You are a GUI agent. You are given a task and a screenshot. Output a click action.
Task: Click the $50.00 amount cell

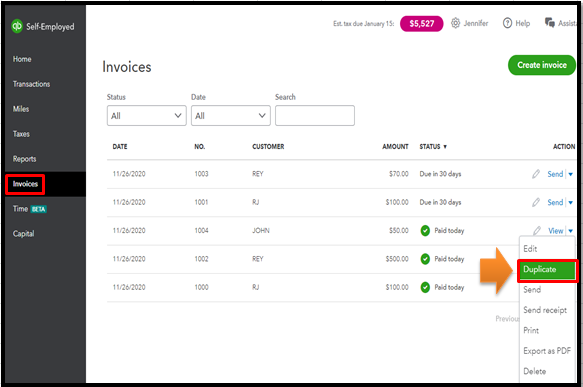[399, 230]
